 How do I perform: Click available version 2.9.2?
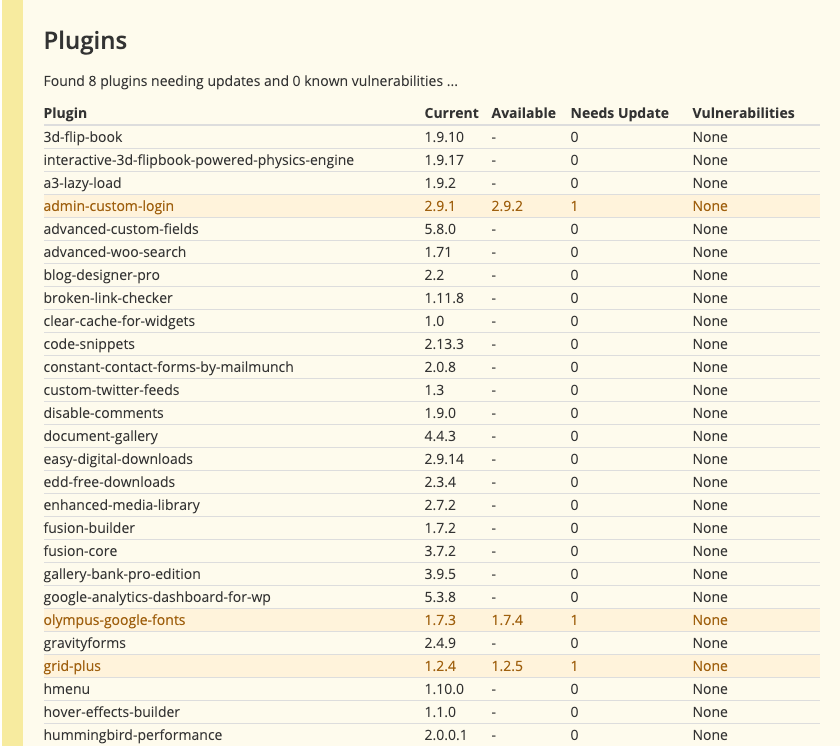(x=507, y=206)
